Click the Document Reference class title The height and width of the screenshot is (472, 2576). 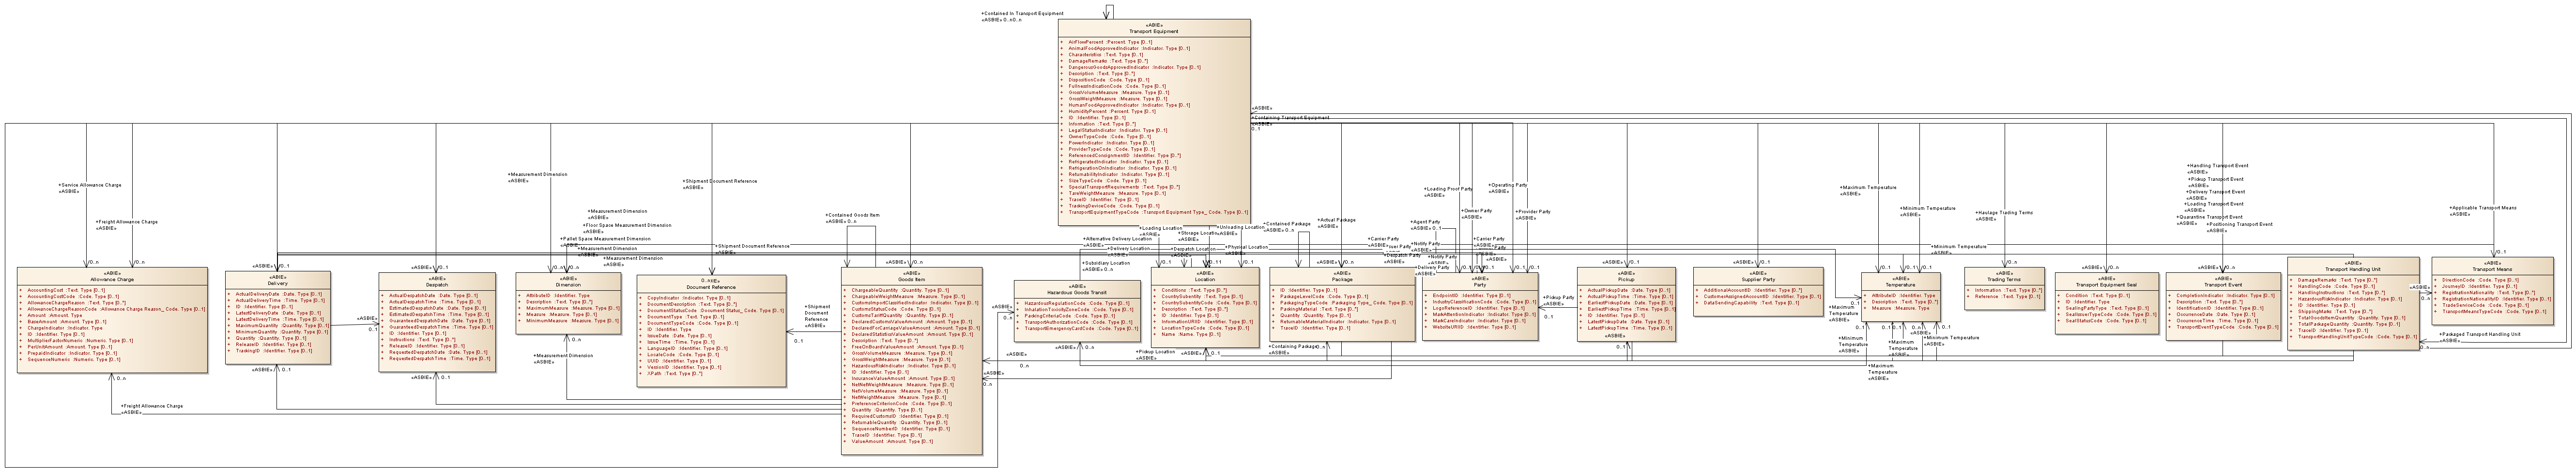pos(711,287)
